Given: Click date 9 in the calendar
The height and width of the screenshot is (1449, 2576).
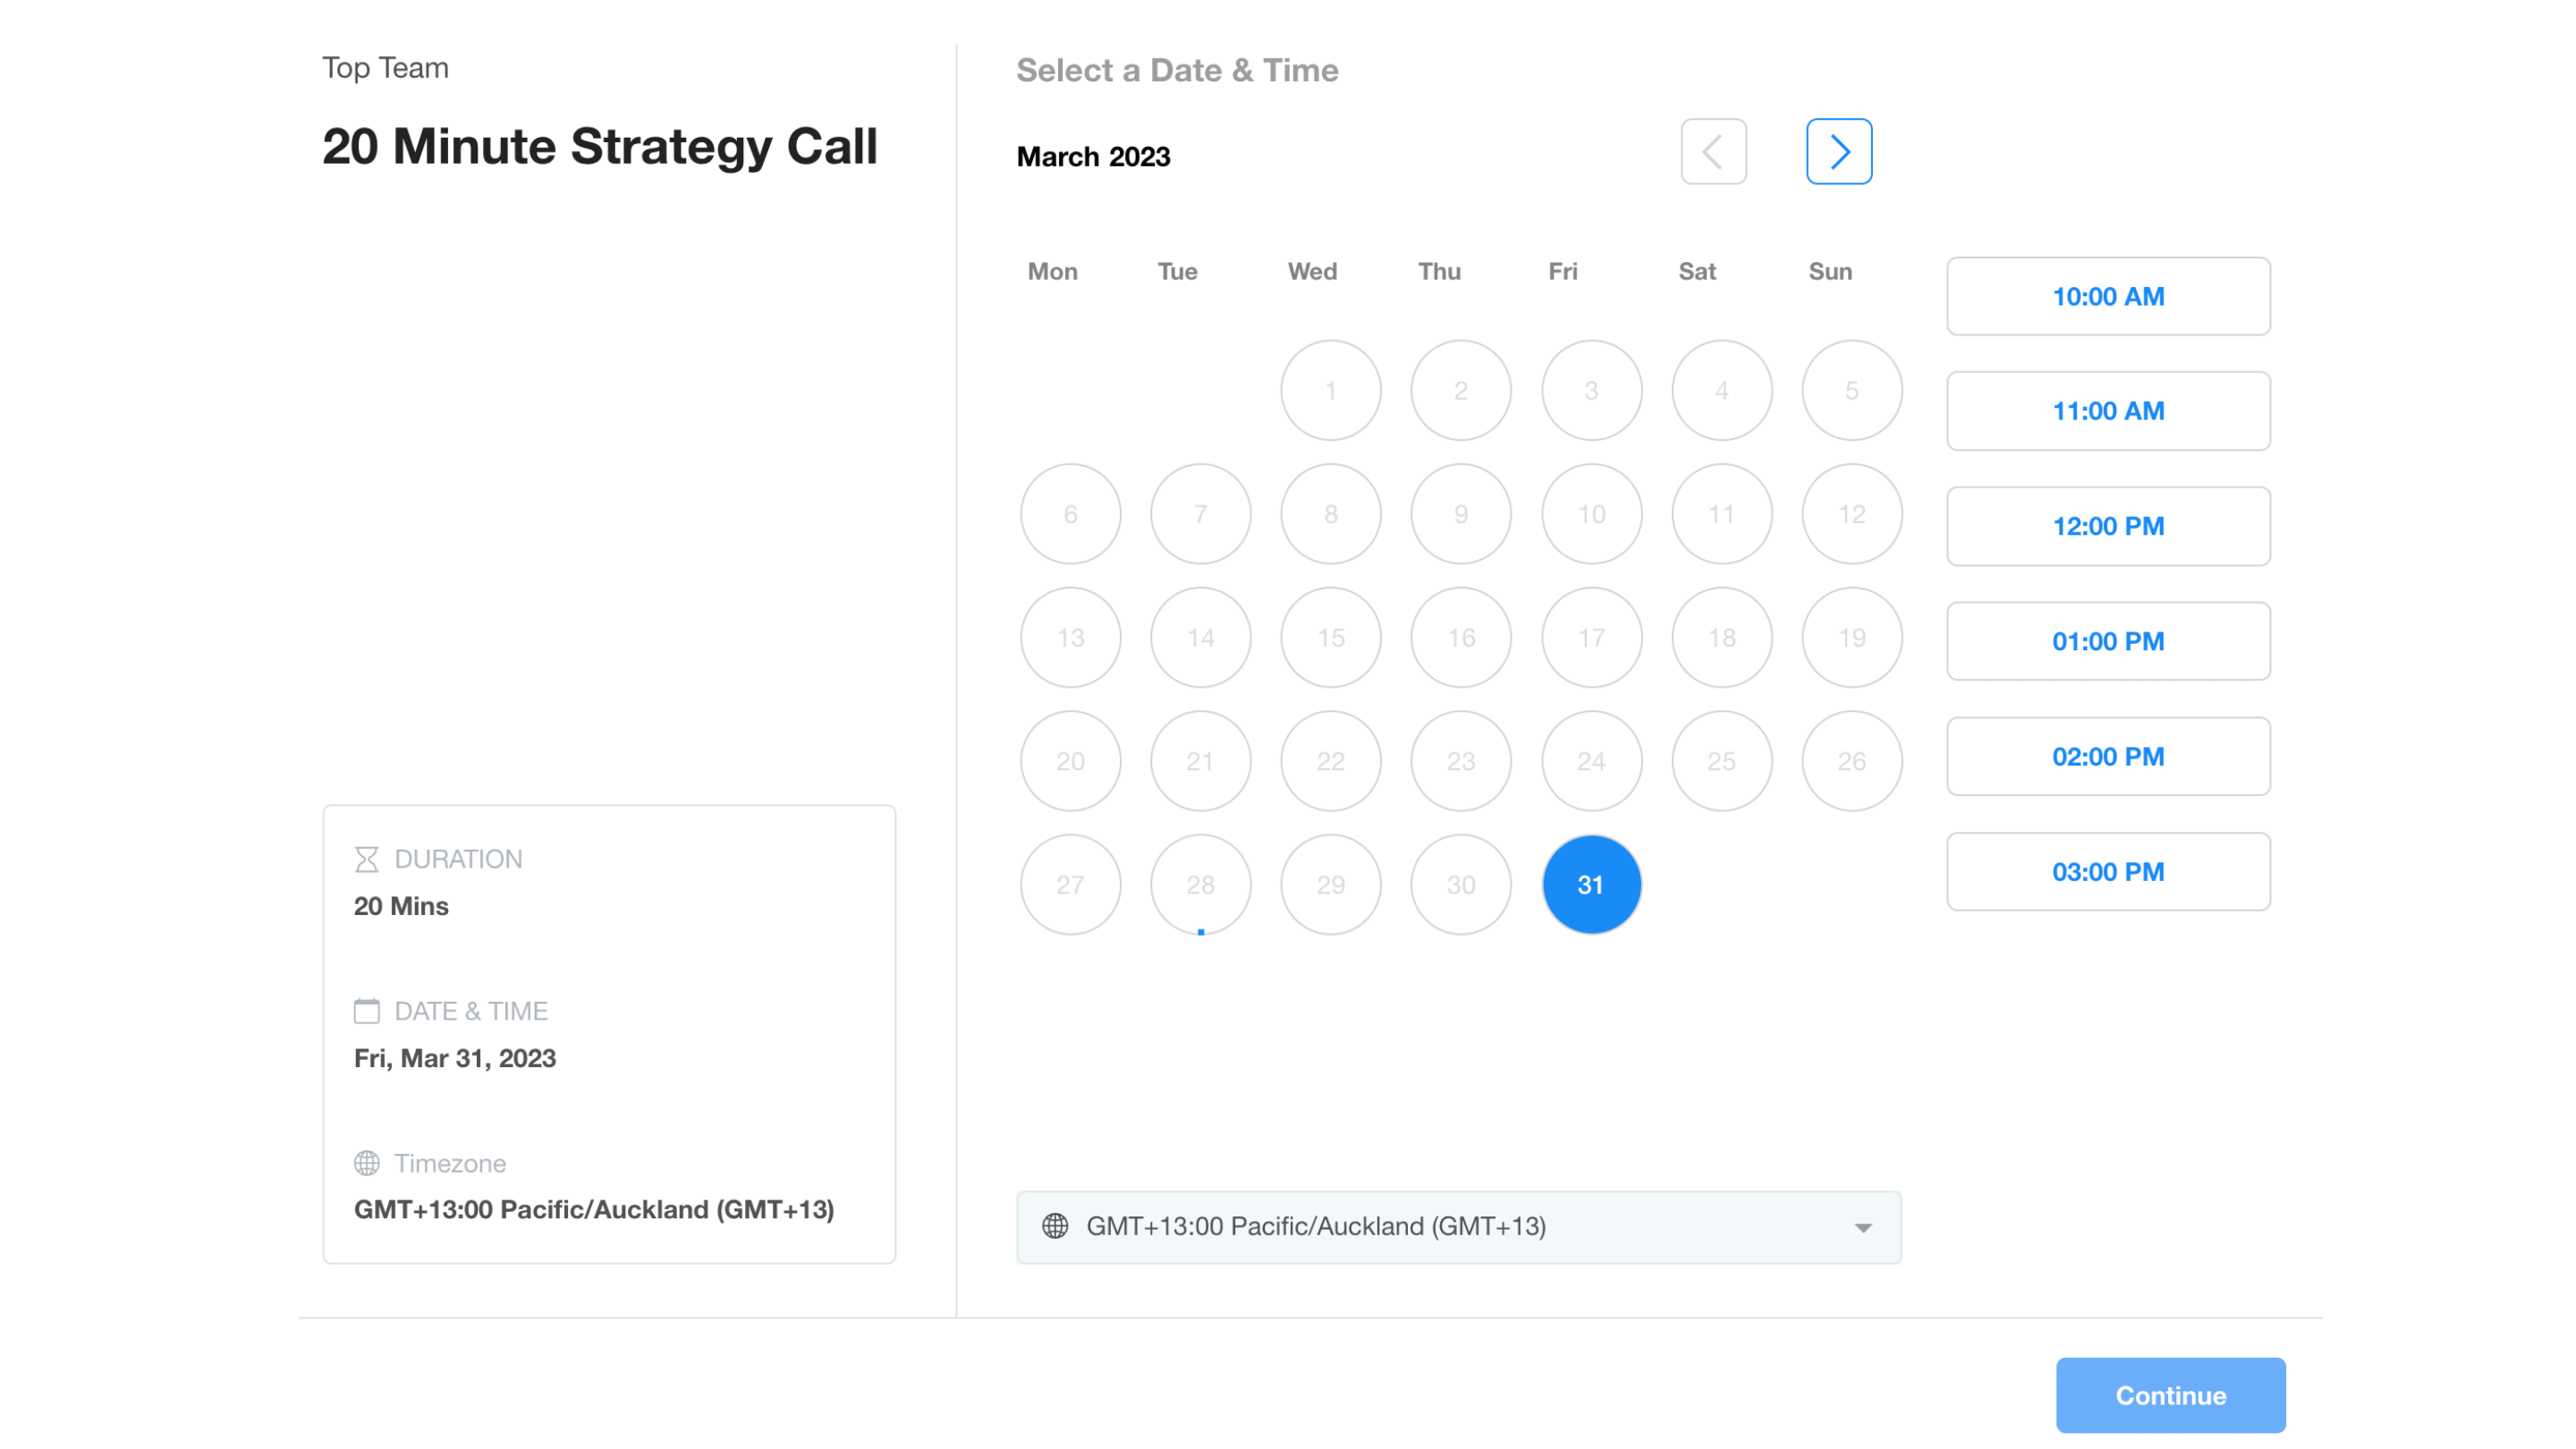Looking at the screenshot, I should coord(1461,514).
